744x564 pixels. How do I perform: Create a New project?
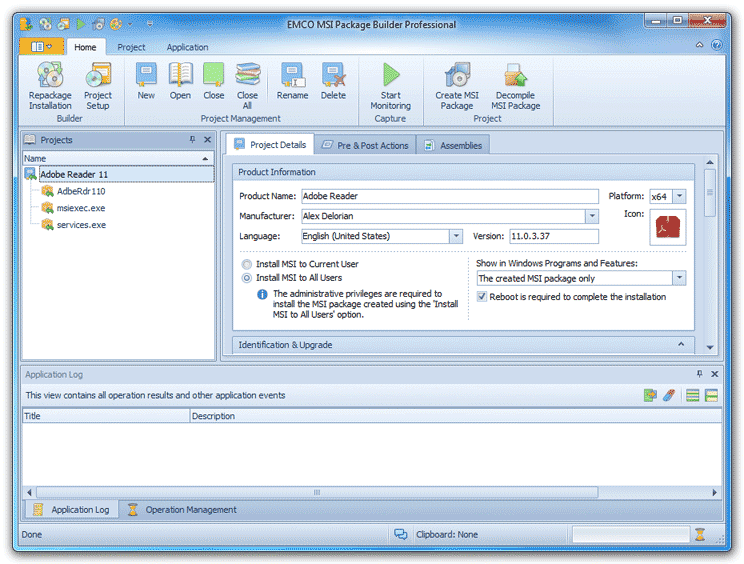[x=146, y=81]
